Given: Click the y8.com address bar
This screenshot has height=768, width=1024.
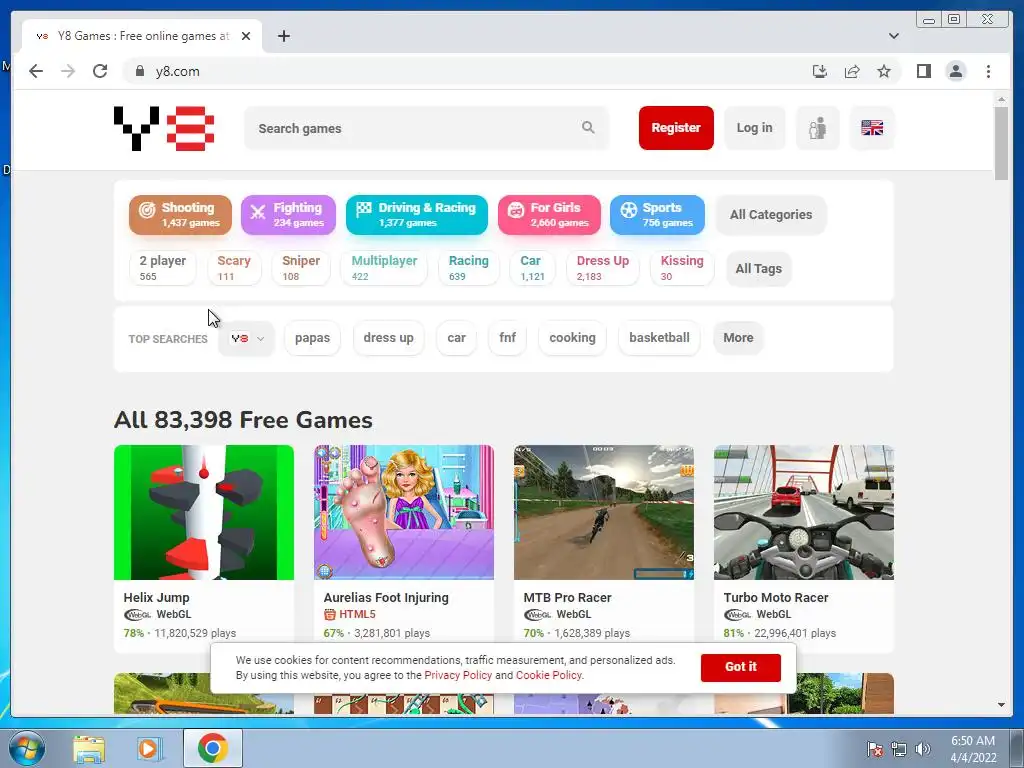Looking at the screenshot, I should 470,71.
